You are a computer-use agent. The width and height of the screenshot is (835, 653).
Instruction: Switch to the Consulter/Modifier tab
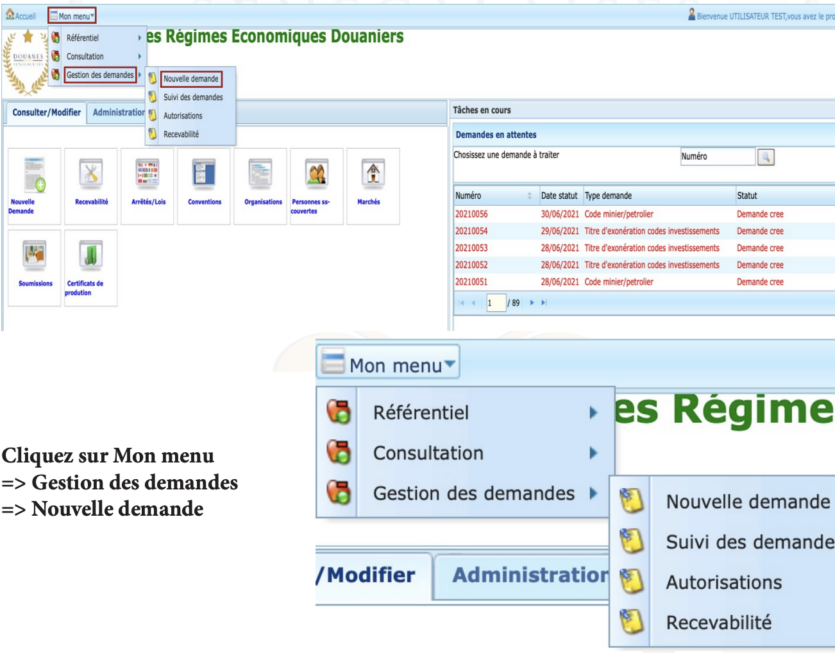click(45, 113)
